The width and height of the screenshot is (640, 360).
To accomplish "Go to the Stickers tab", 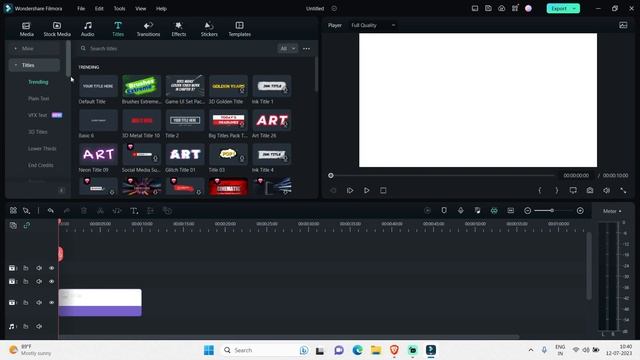I will (209, 29).
